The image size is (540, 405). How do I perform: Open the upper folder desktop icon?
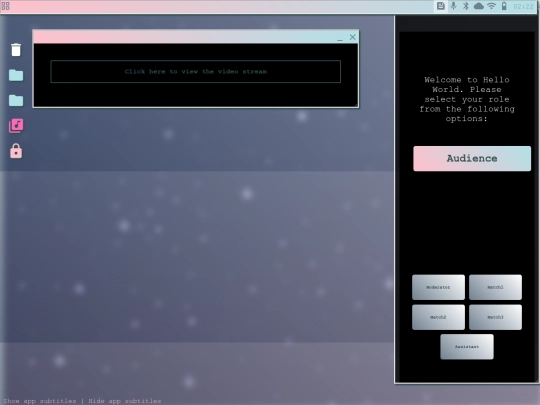16,75
